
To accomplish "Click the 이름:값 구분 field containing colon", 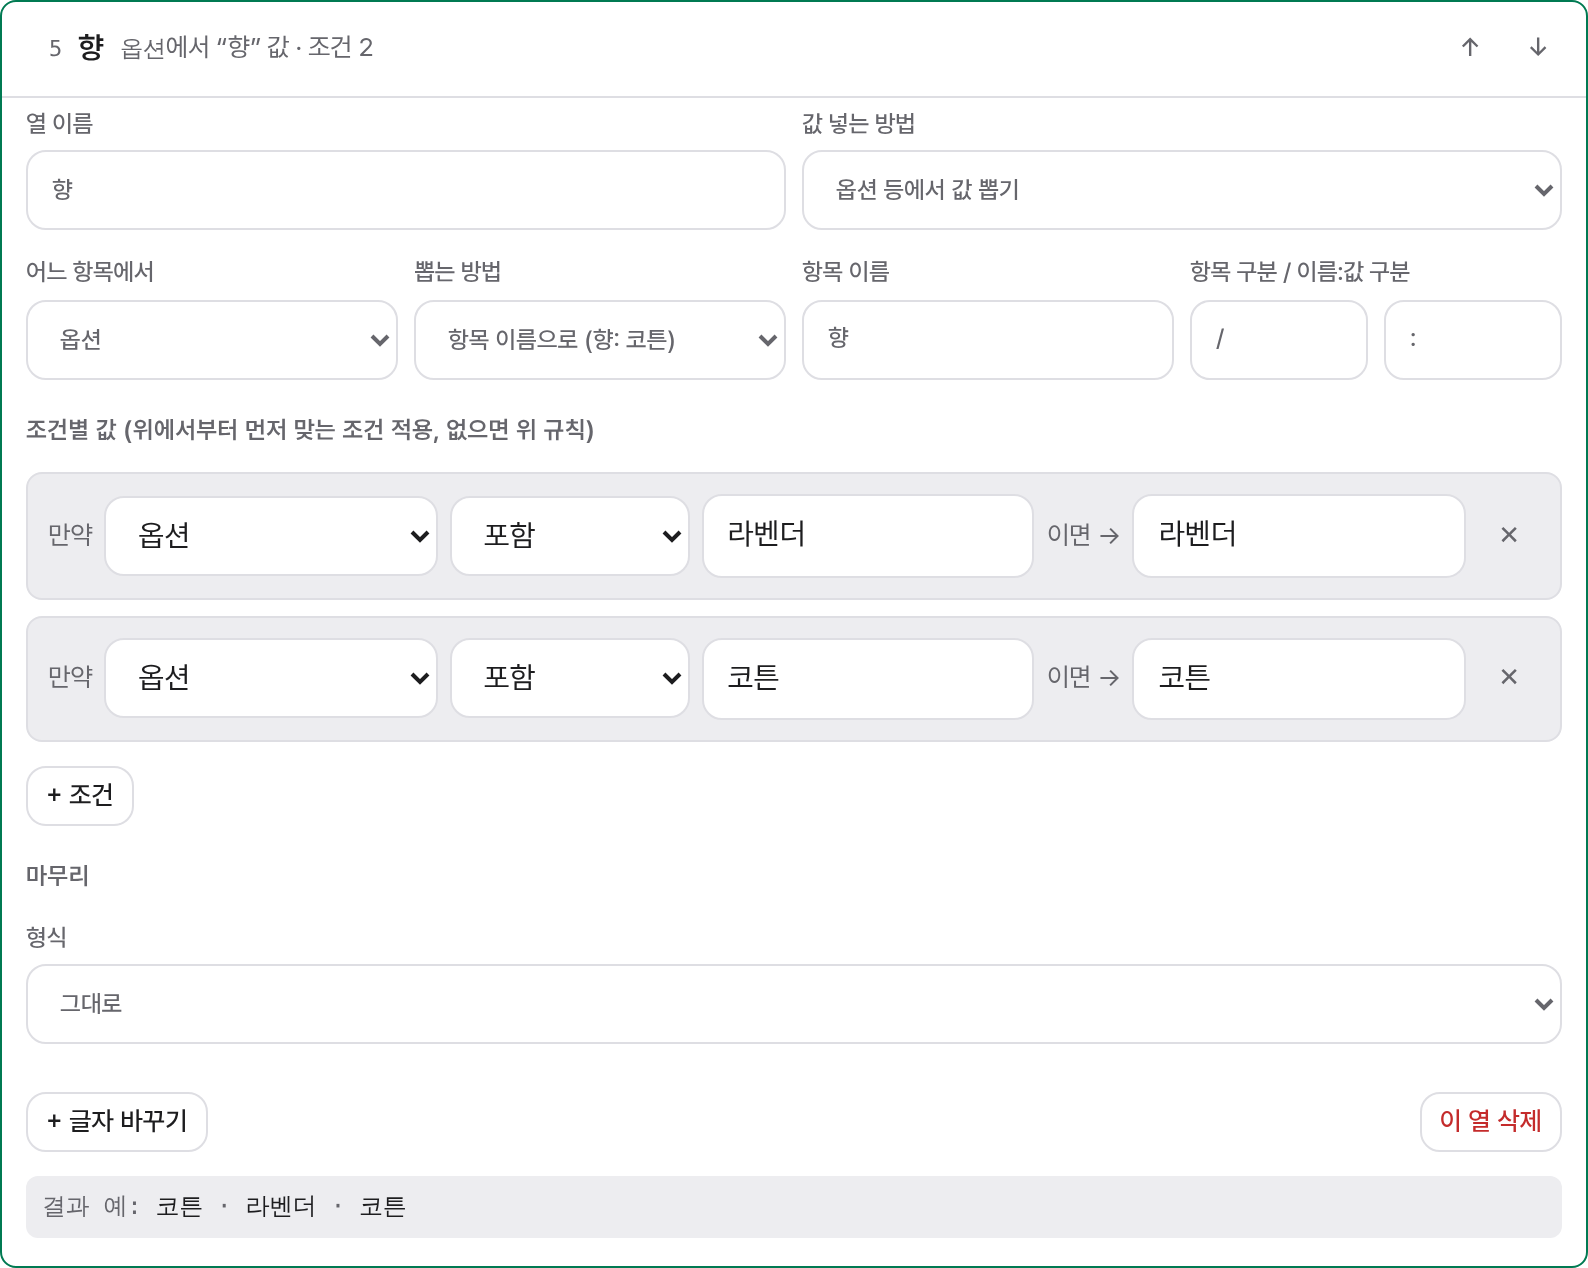I will pyautogui.click(x=1473, y=340).
